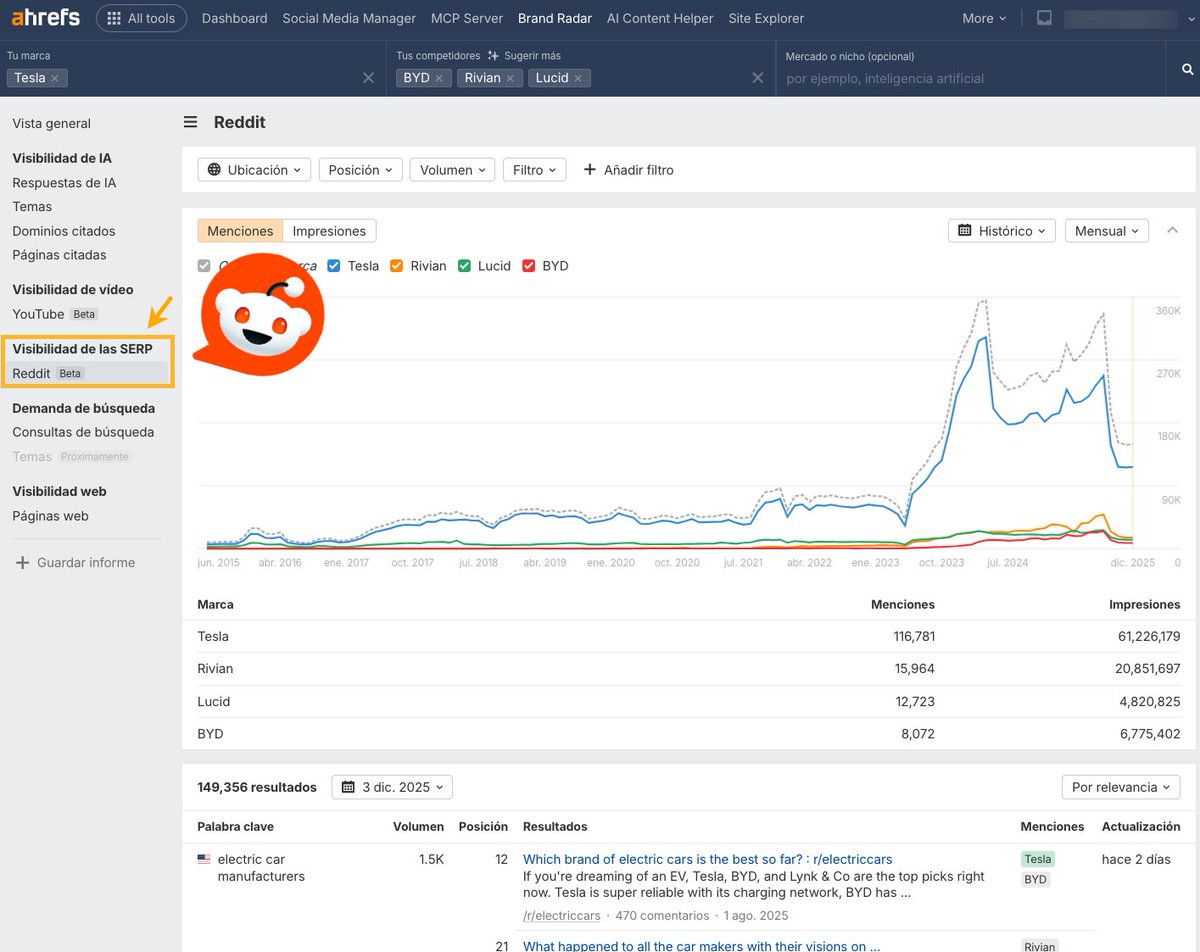Click the ahrefs logo
Screen dimensions: 1200x952
point(46,18)
